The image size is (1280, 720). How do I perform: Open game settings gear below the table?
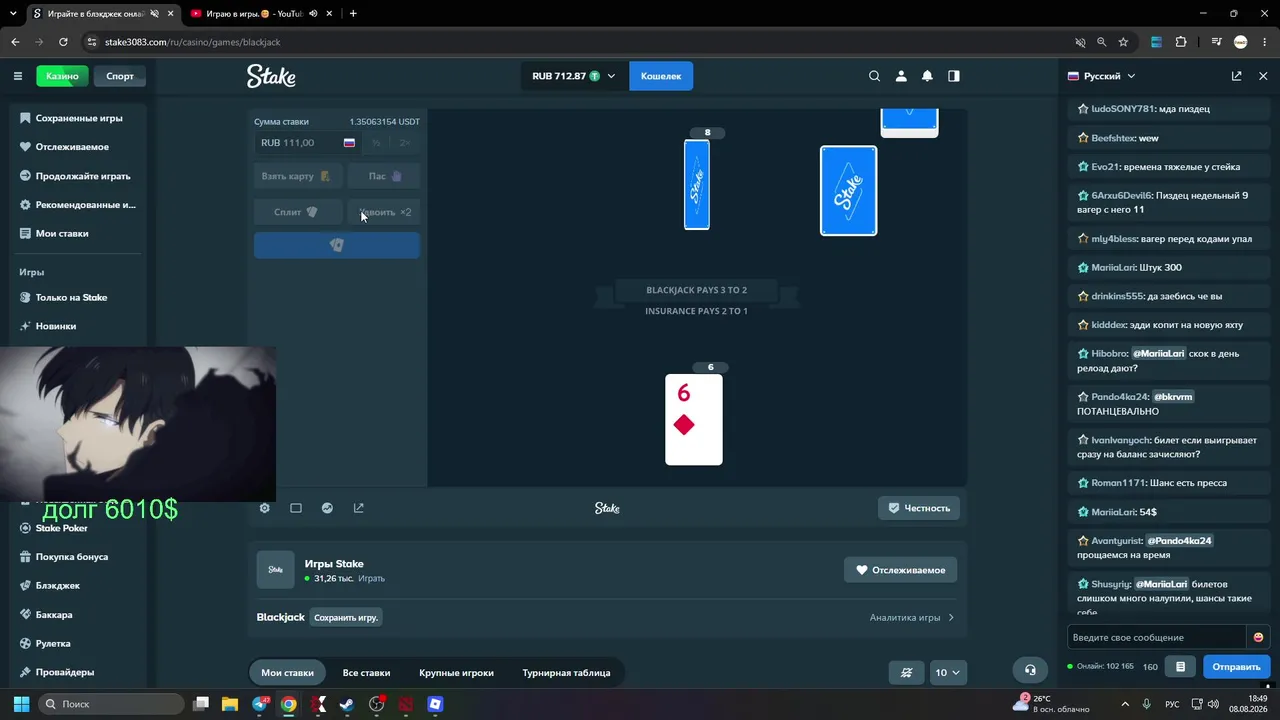[x=265, y=508]
